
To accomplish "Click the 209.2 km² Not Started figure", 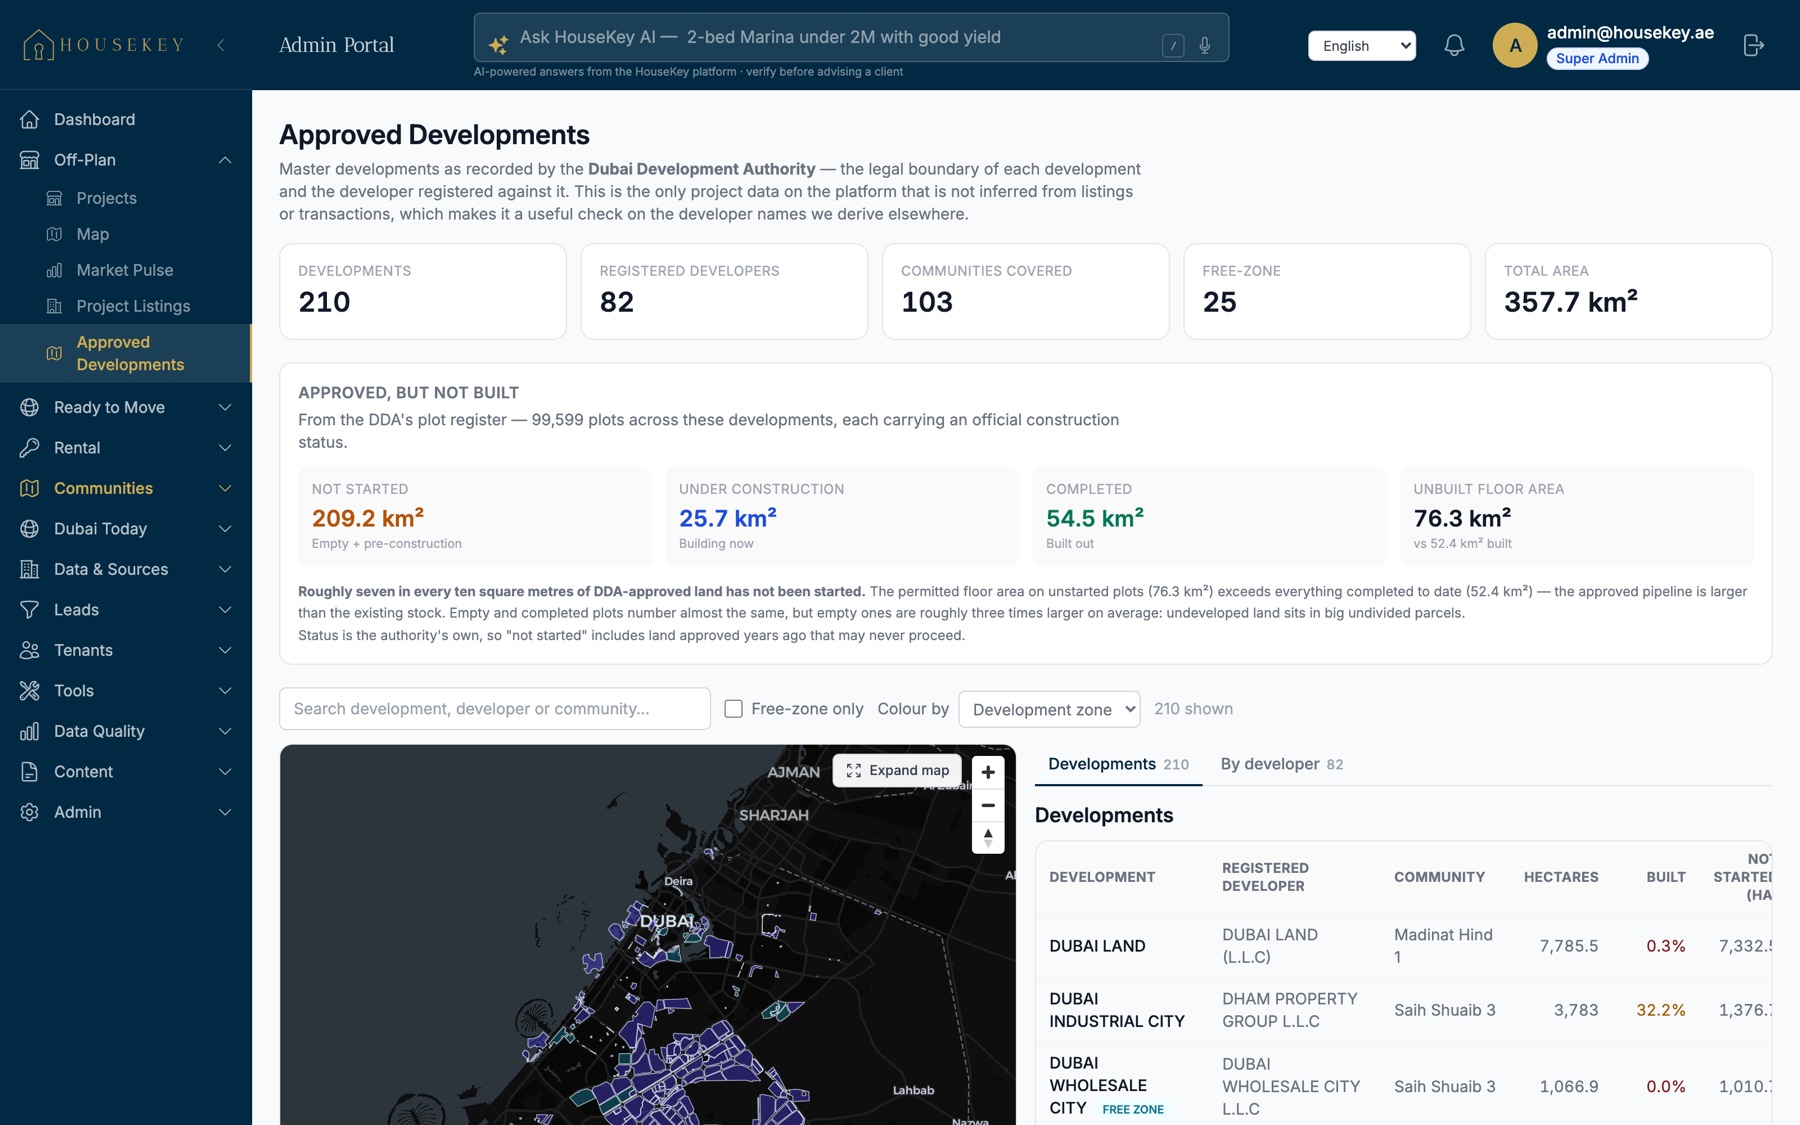I will [368, 518].
